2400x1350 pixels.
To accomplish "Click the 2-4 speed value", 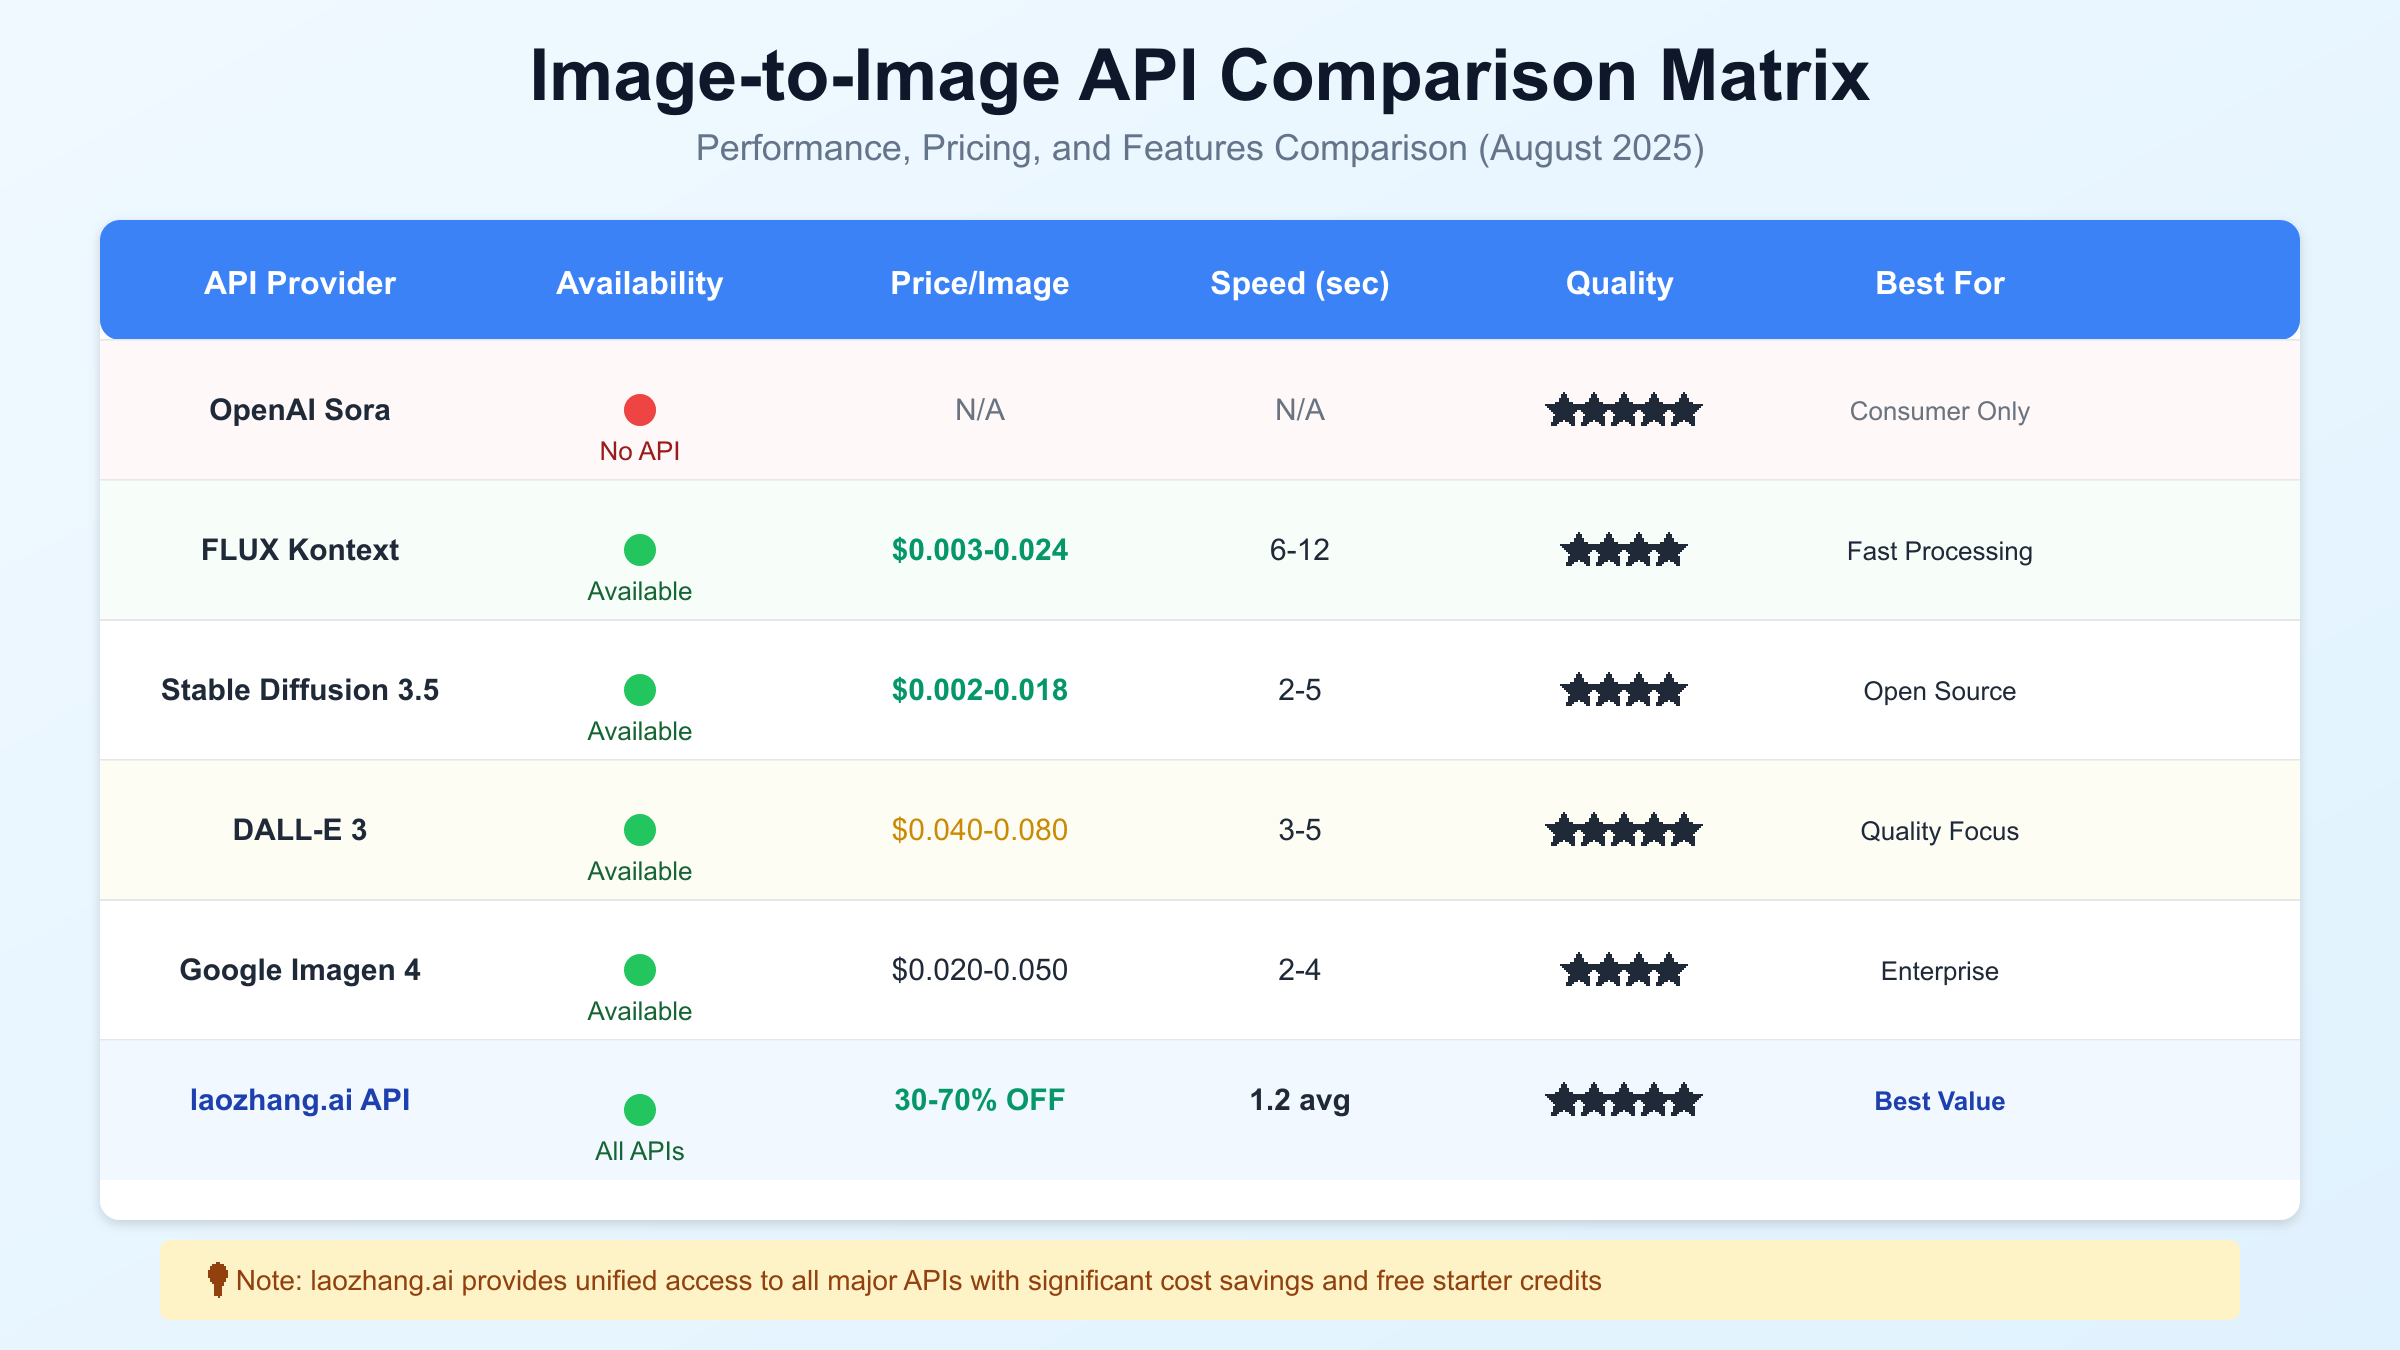I will click(x=1300, y=970).
